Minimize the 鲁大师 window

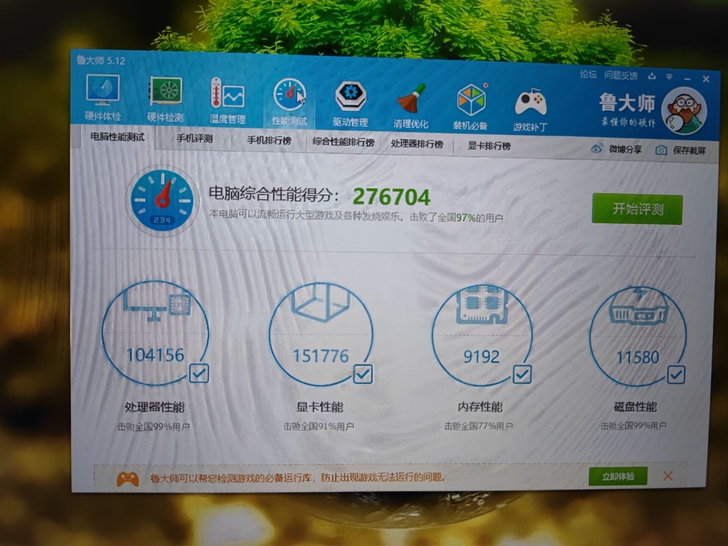pos(687,78)
